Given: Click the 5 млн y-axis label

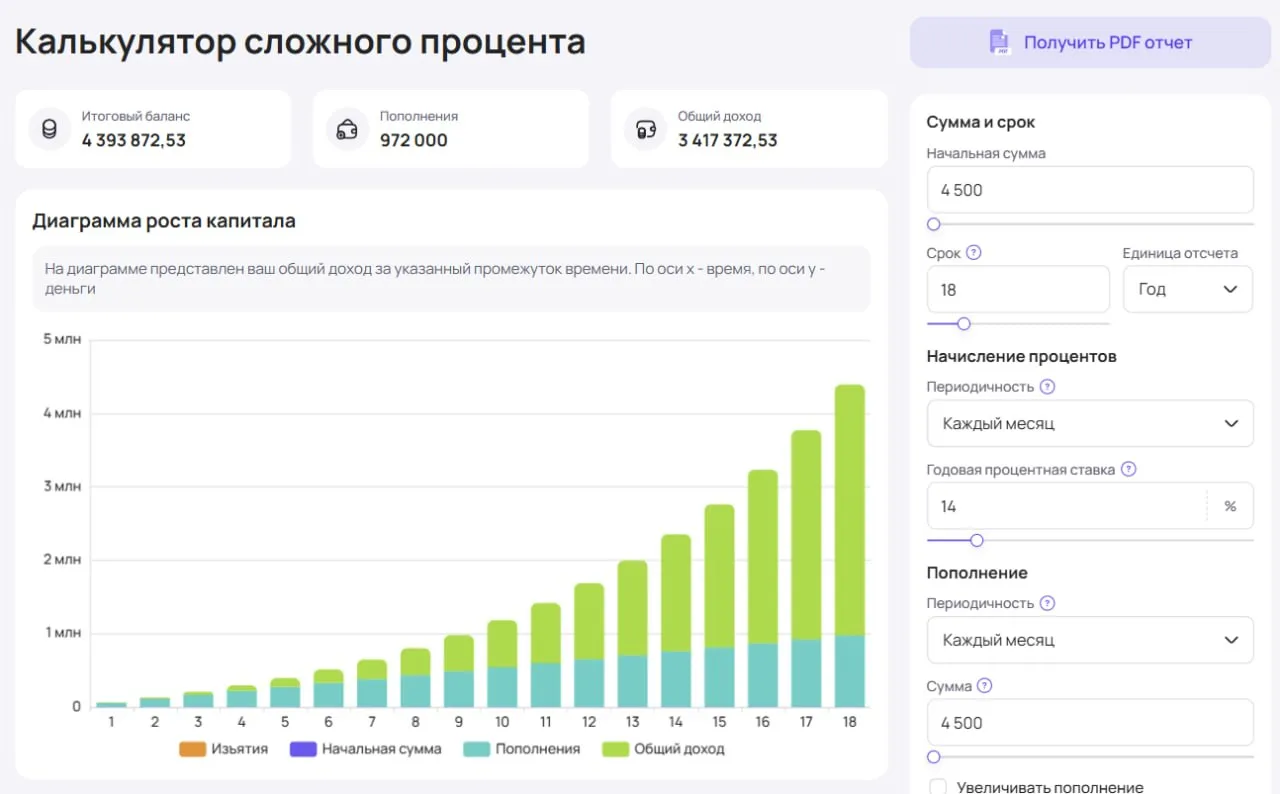Looking at the screenshot, I should click(61, 339).
